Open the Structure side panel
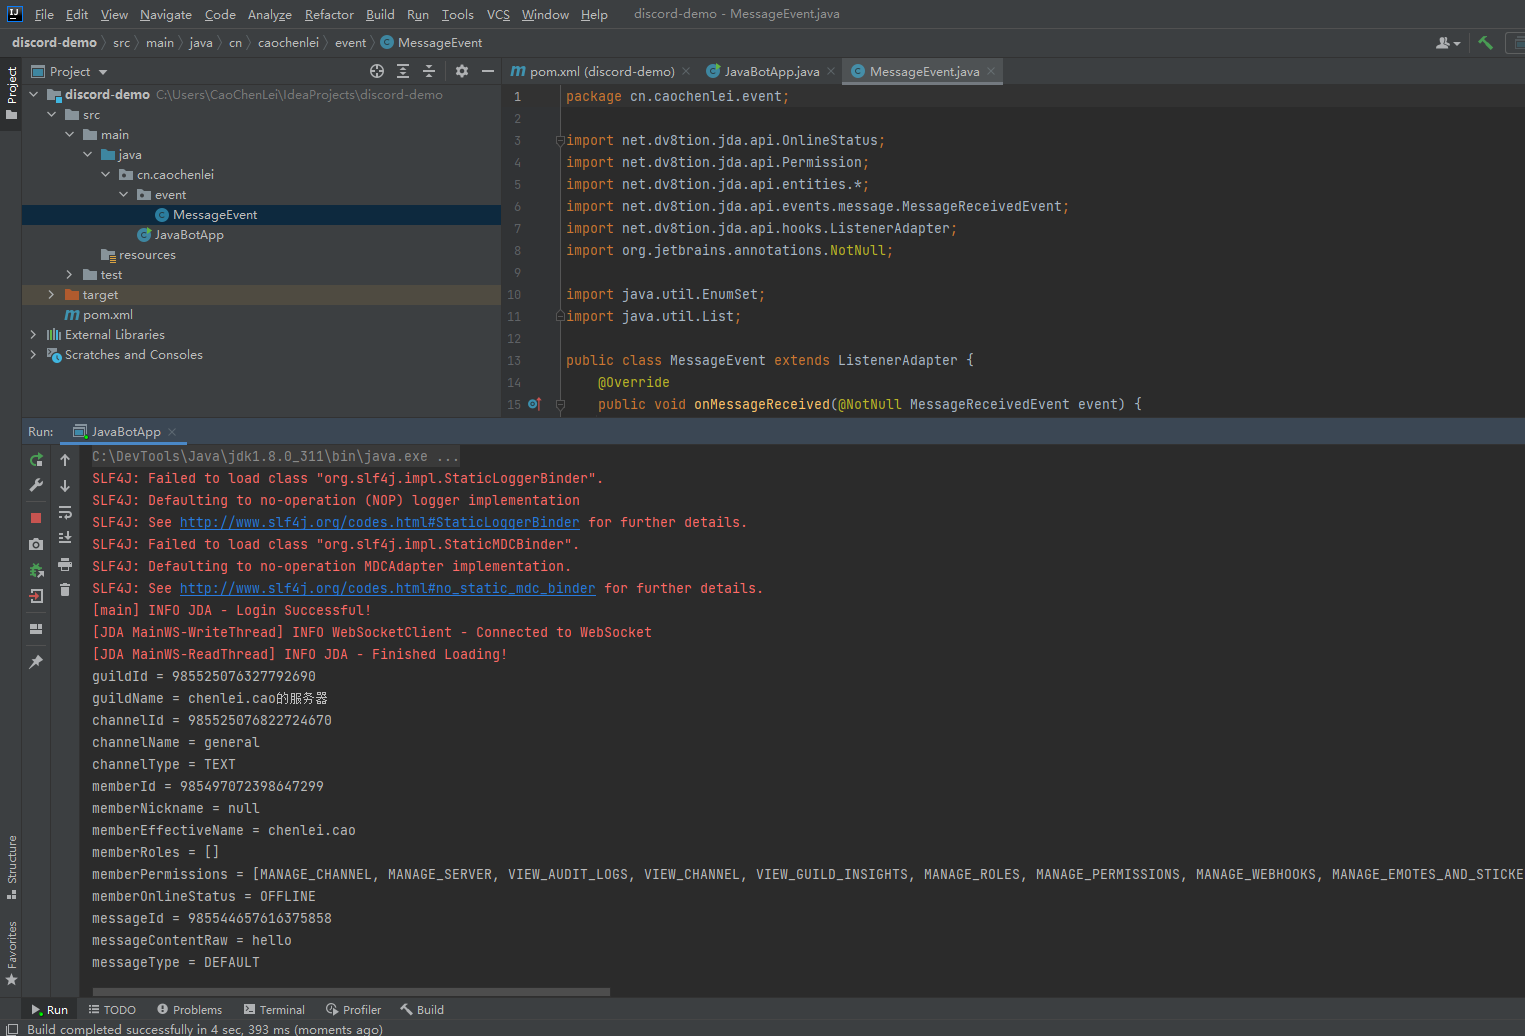The width and height of the screenshot is (1525, 1036). click(12, 866)
